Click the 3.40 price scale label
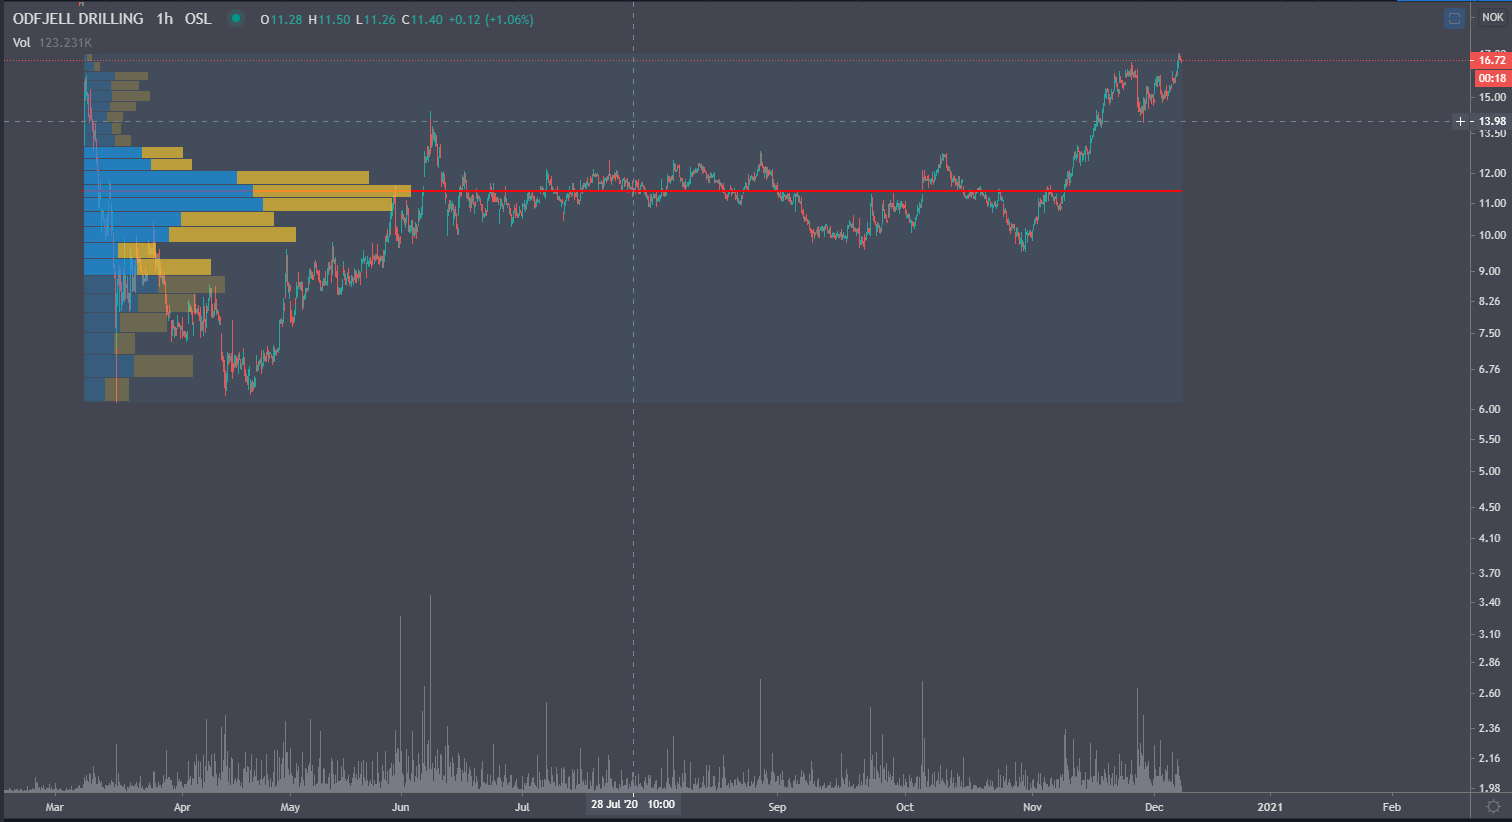 pos(1490,602)
